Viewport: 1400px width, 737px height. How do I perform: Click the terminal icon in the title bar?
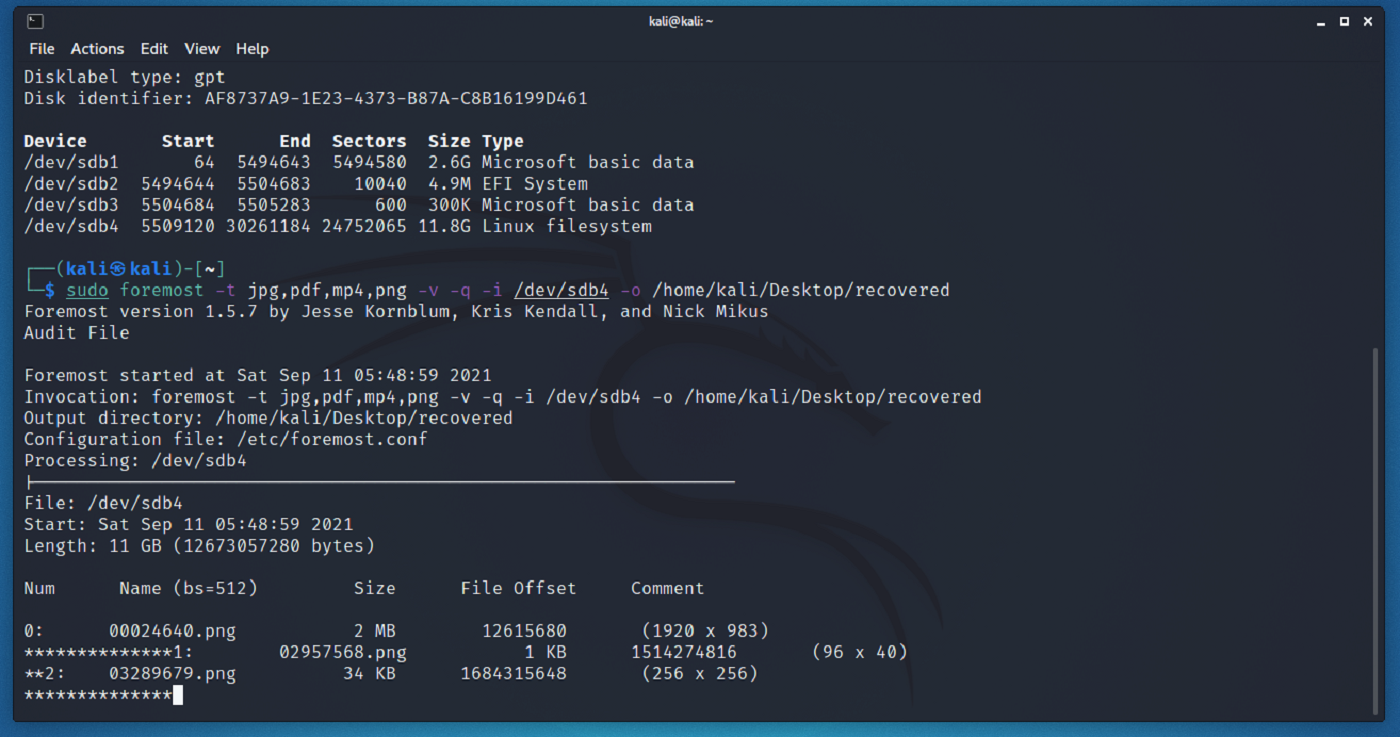33,20
